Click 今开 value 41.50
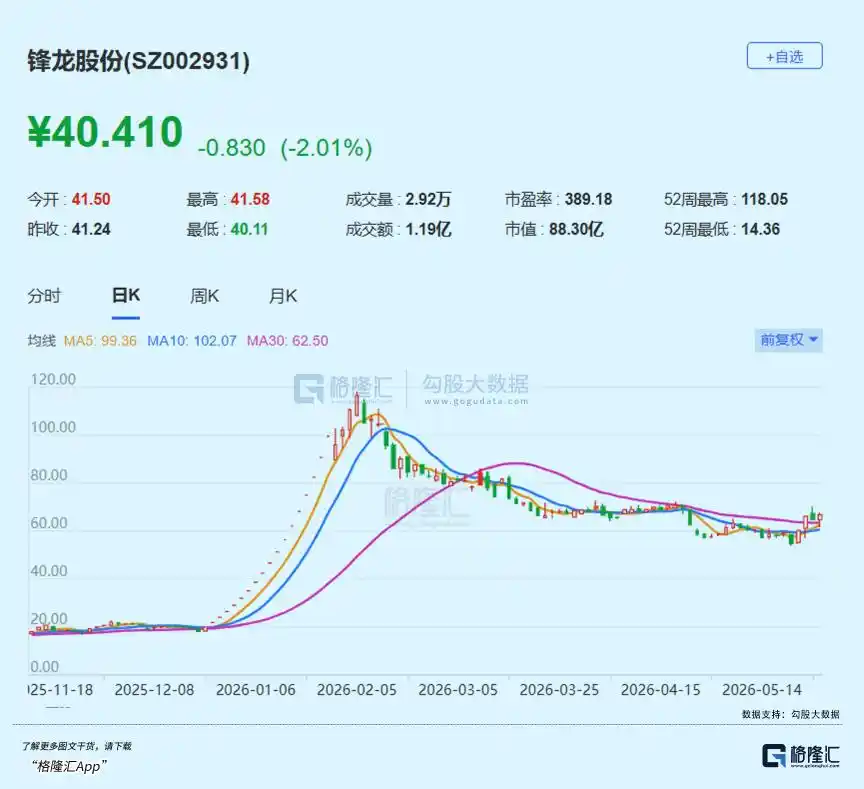The image size is (864, 789). [x=91, y=199]
